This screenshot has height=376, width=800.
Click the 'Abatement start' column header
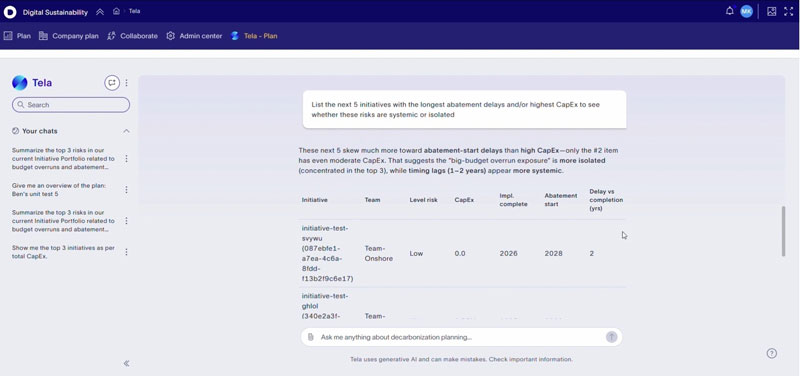point(561,200)
